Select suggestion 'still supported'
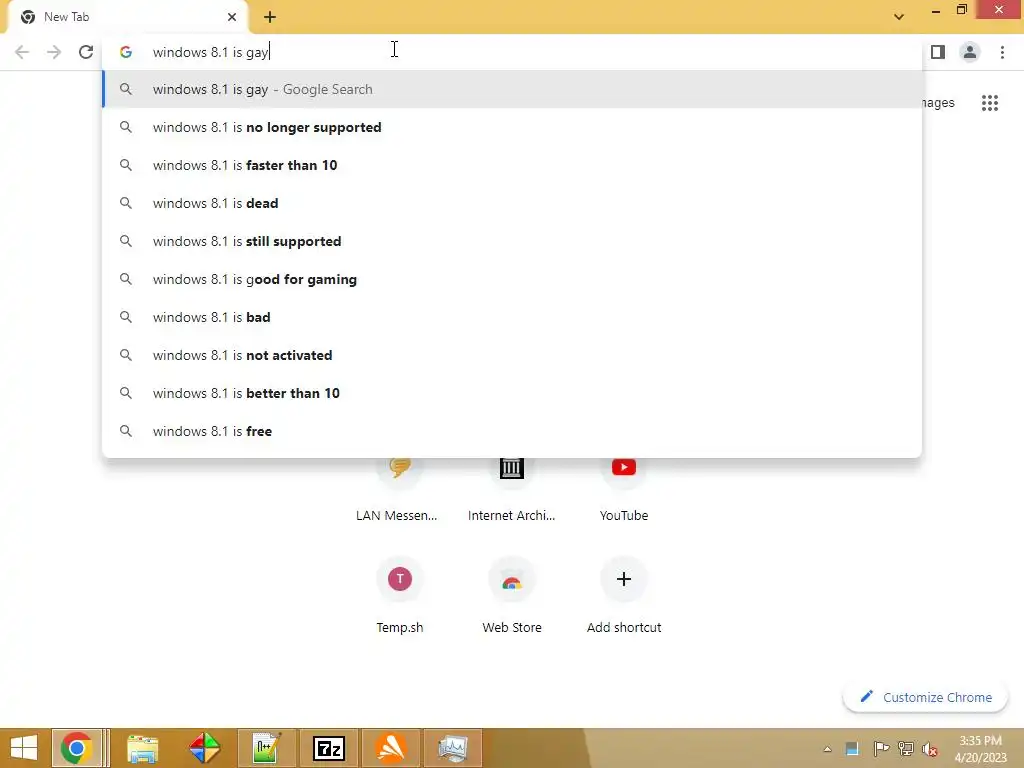 pyautogui.click(x=512, y=241)
